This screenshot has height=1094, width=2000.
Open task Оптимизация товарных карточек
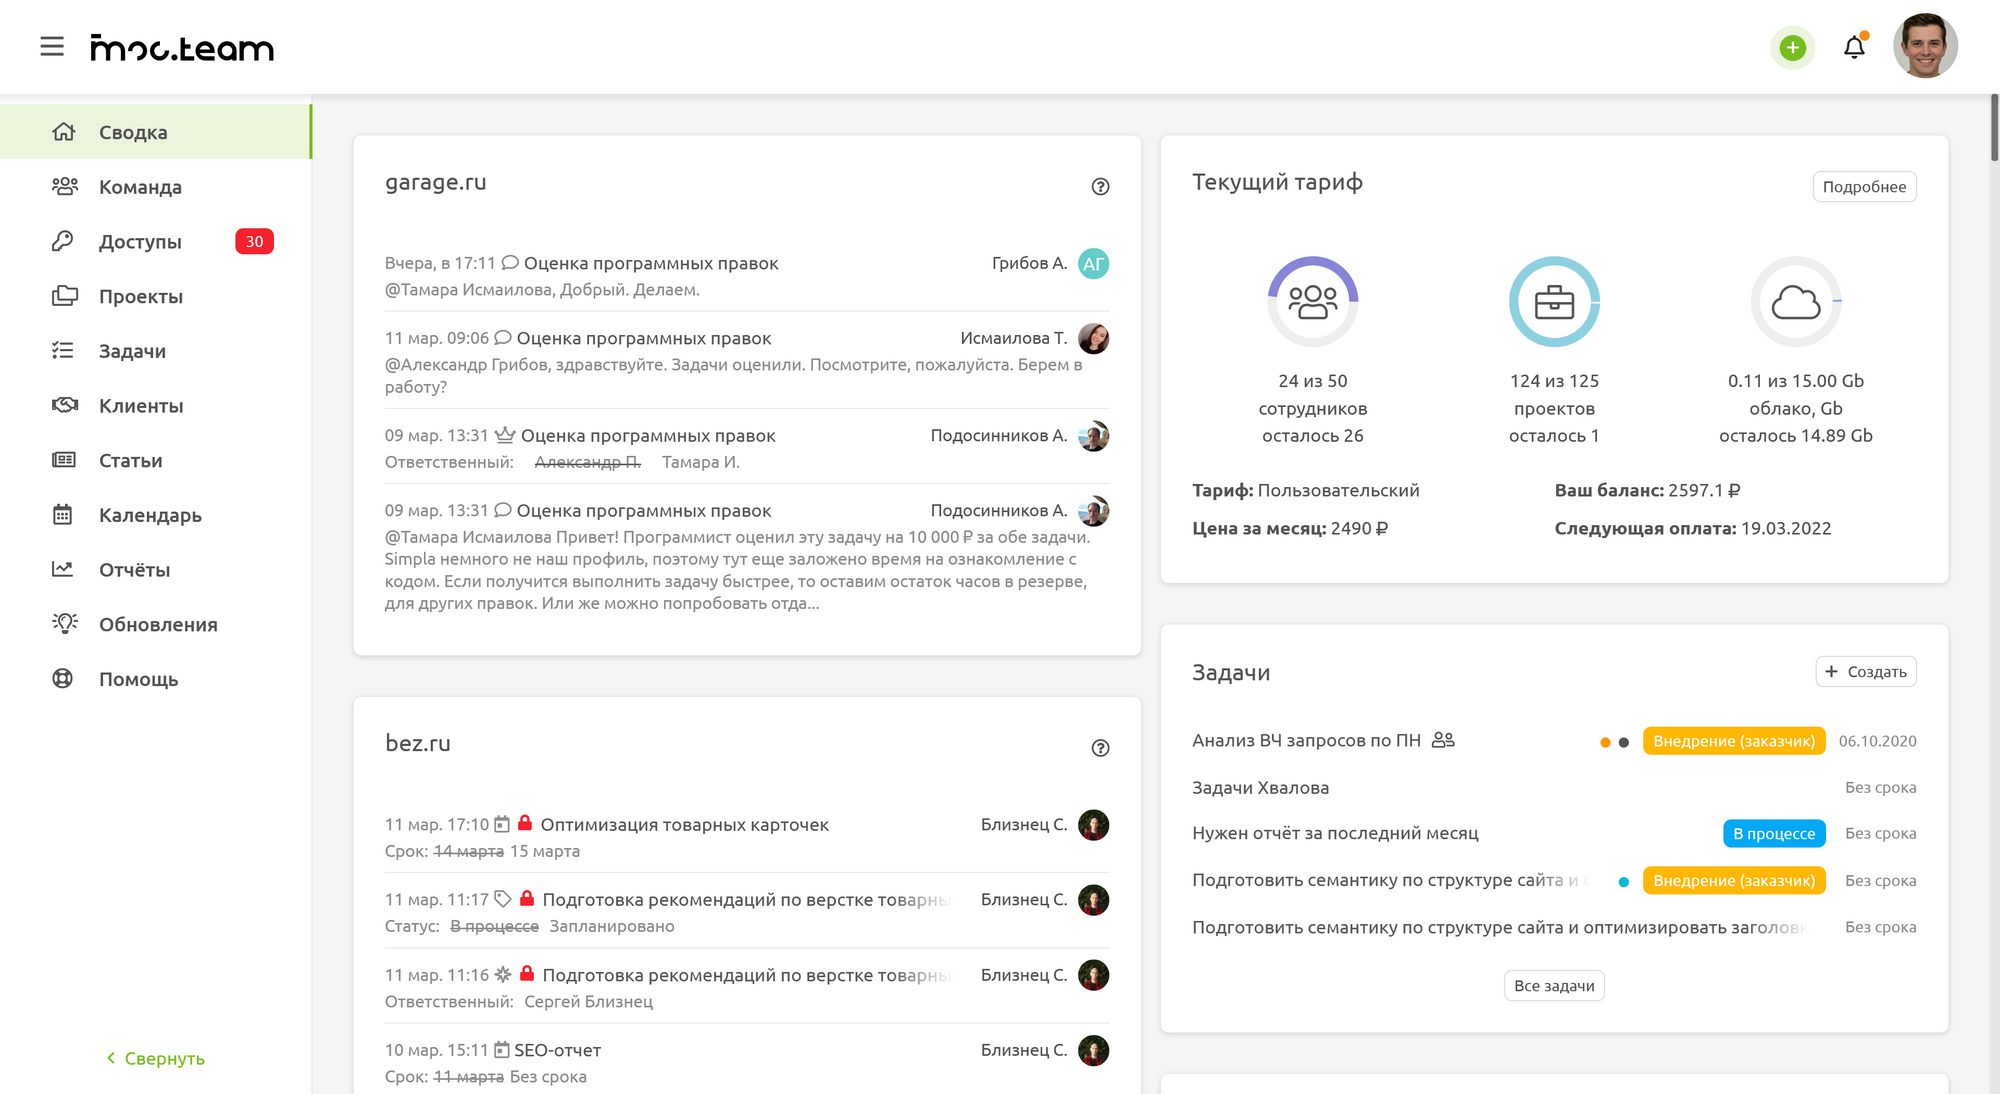pos(684,825)
